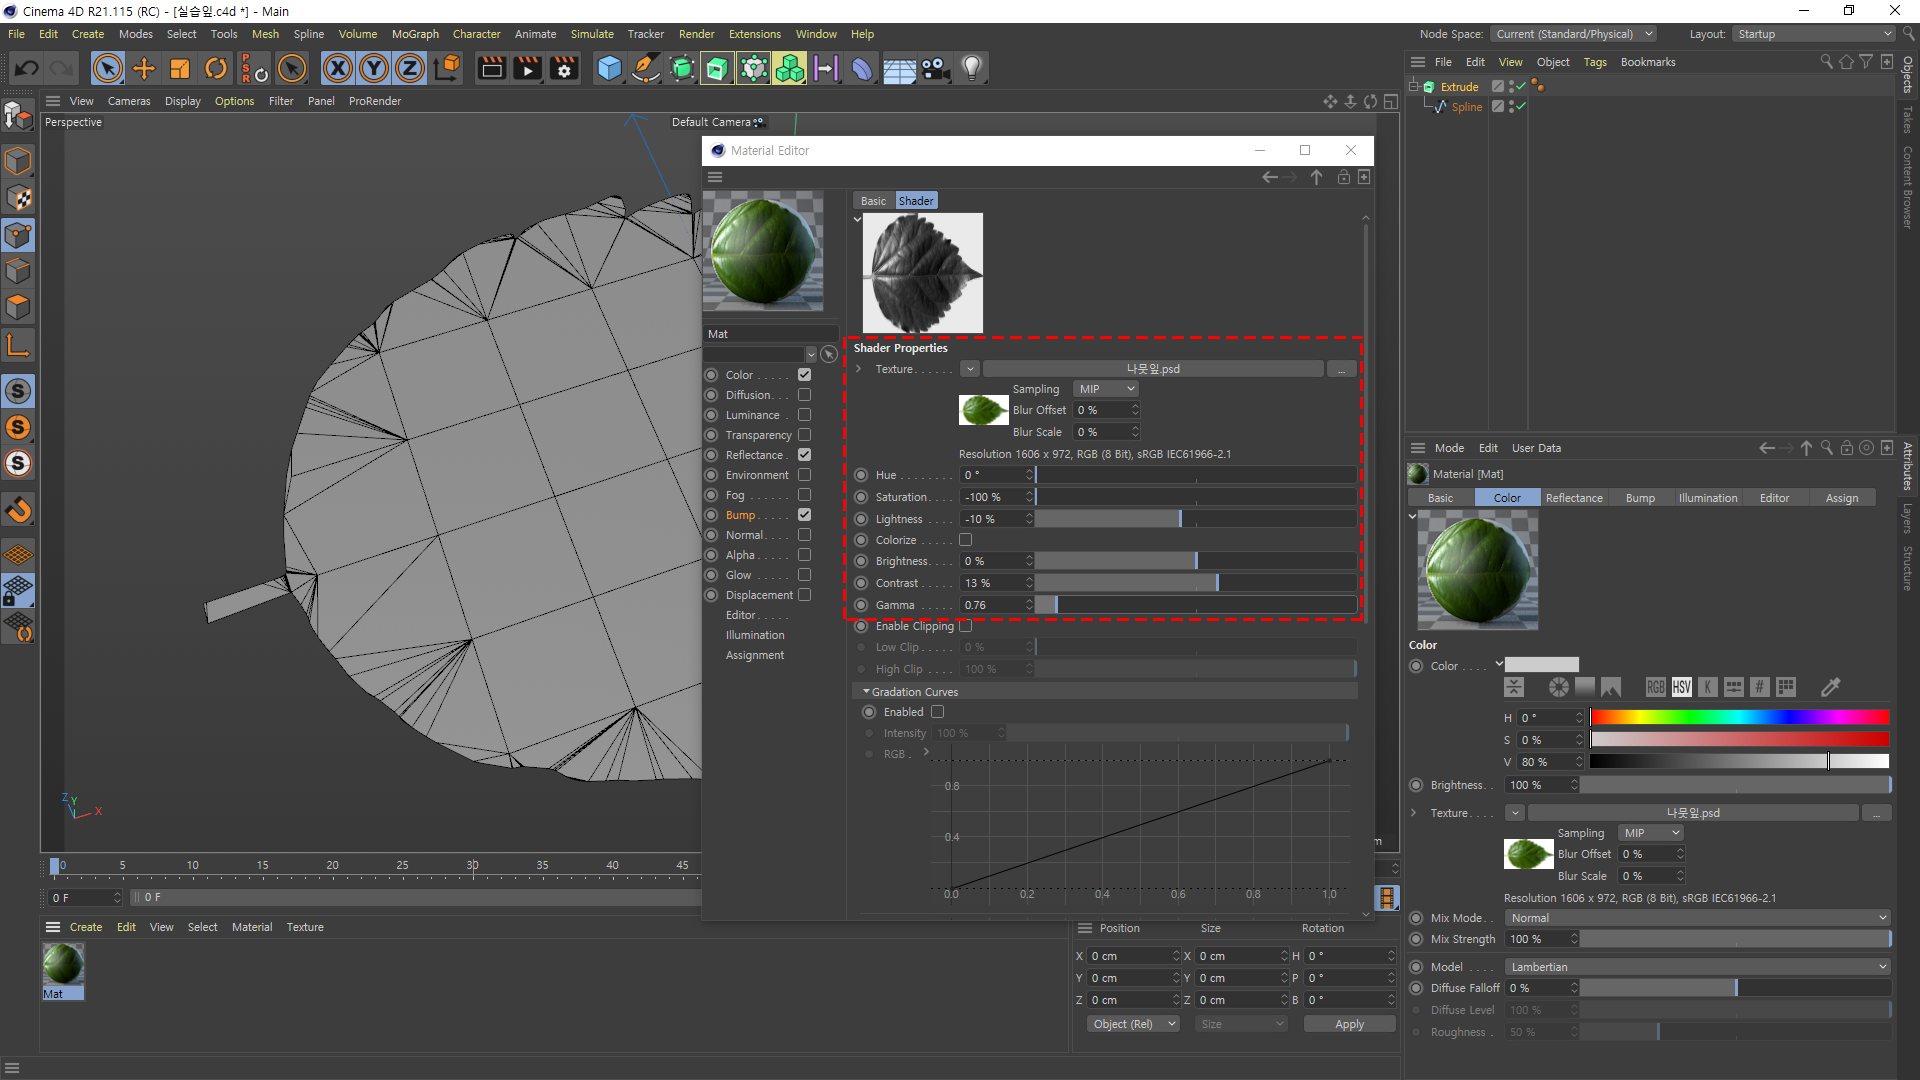The height and width of the screenshot is (1080, 1920).
Task: Click the Apply button
Action: click(x=1348, y=1024)
